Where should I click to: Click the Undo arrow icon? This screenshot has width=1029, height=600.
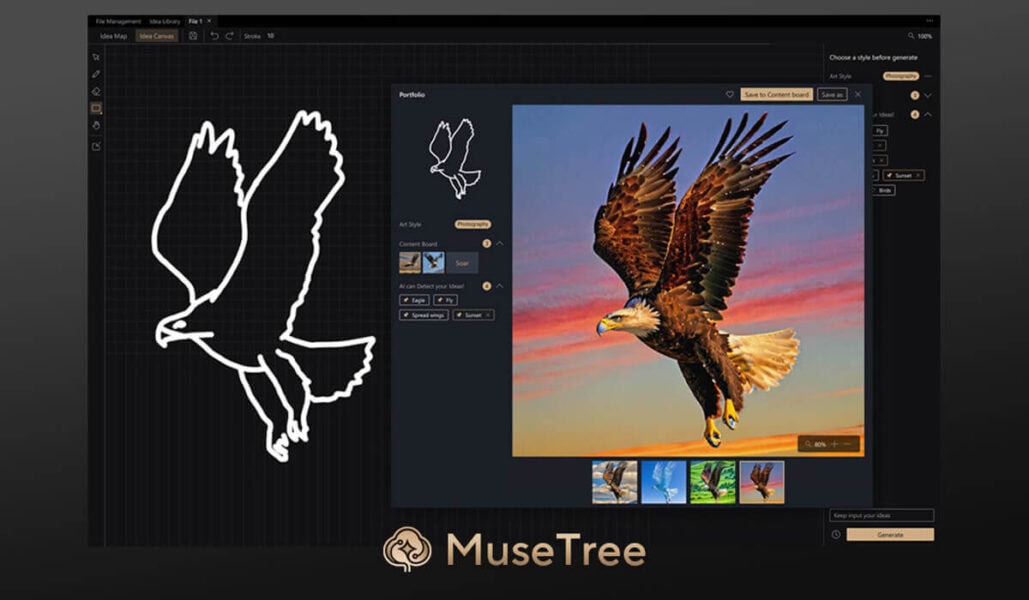pos(215,36)
